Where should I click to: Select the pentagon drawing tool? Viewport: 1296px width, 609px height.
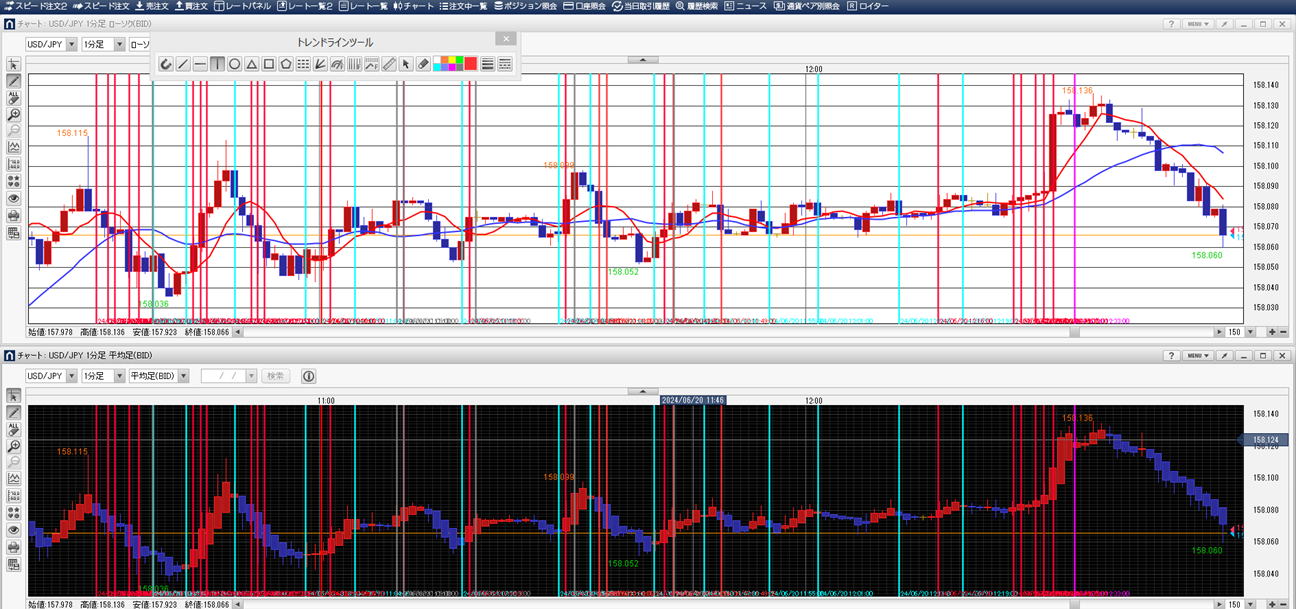point(285,64)
